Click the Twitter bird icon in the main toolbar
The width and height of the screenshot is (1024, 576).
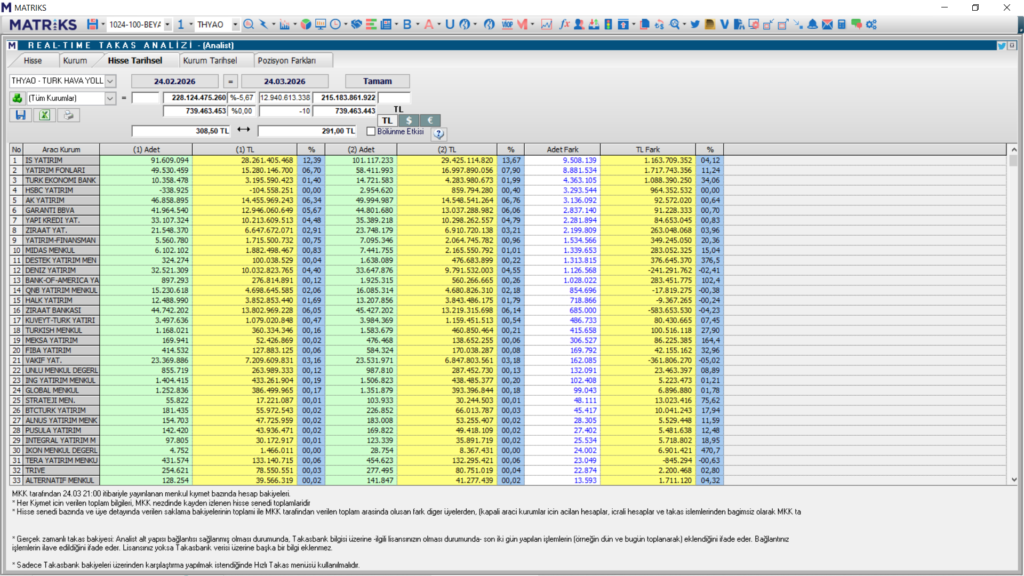695,24
